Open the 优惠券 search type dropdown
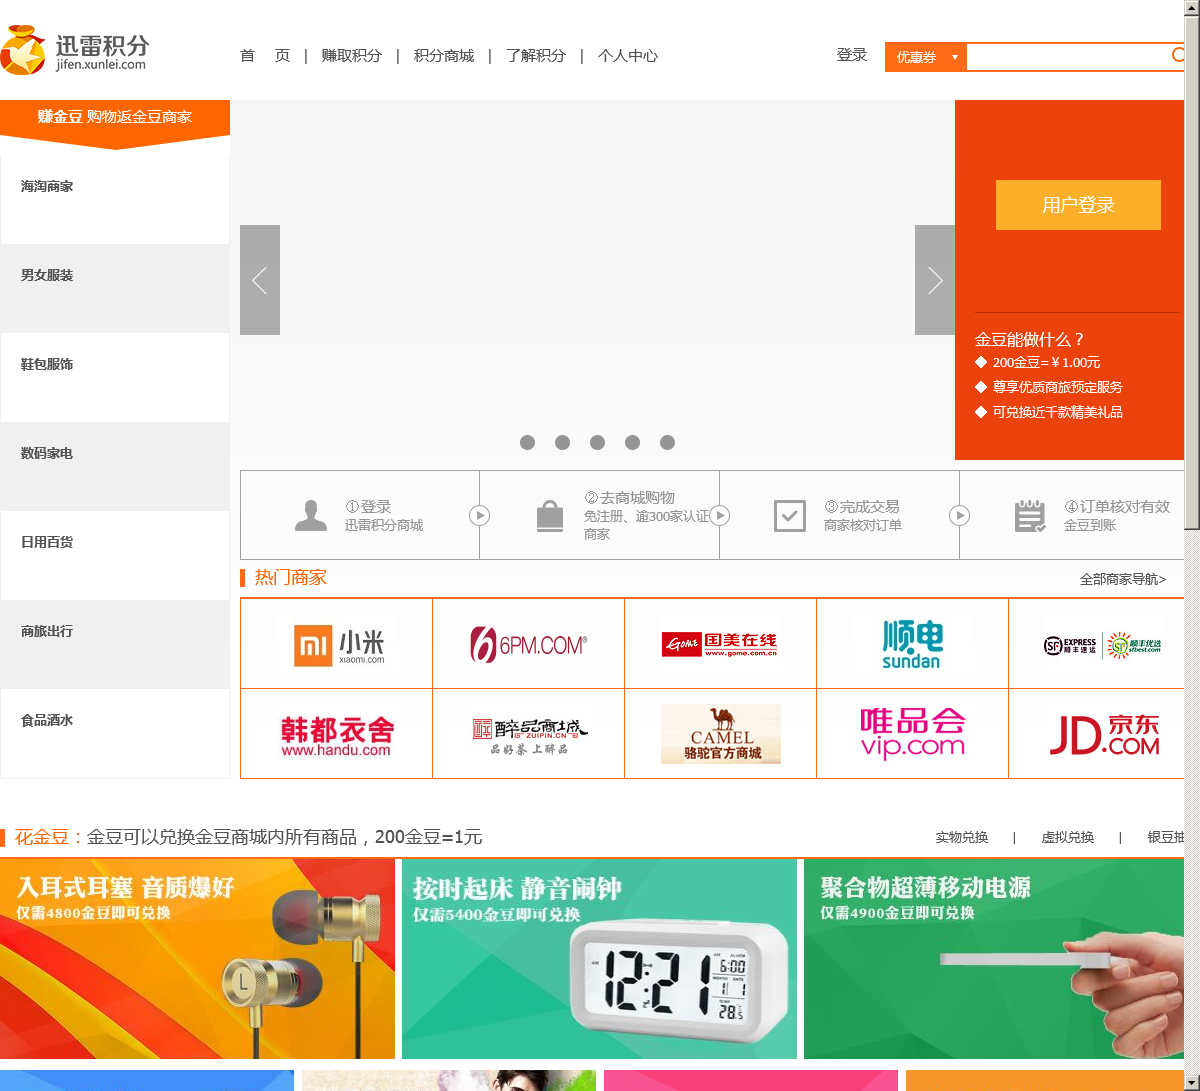 pyautogui.click(x=926, y=57)
